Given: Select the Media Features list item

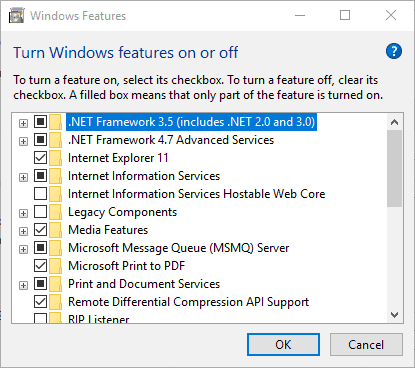Looking at the screenshot, I should (x=108, y=230).
